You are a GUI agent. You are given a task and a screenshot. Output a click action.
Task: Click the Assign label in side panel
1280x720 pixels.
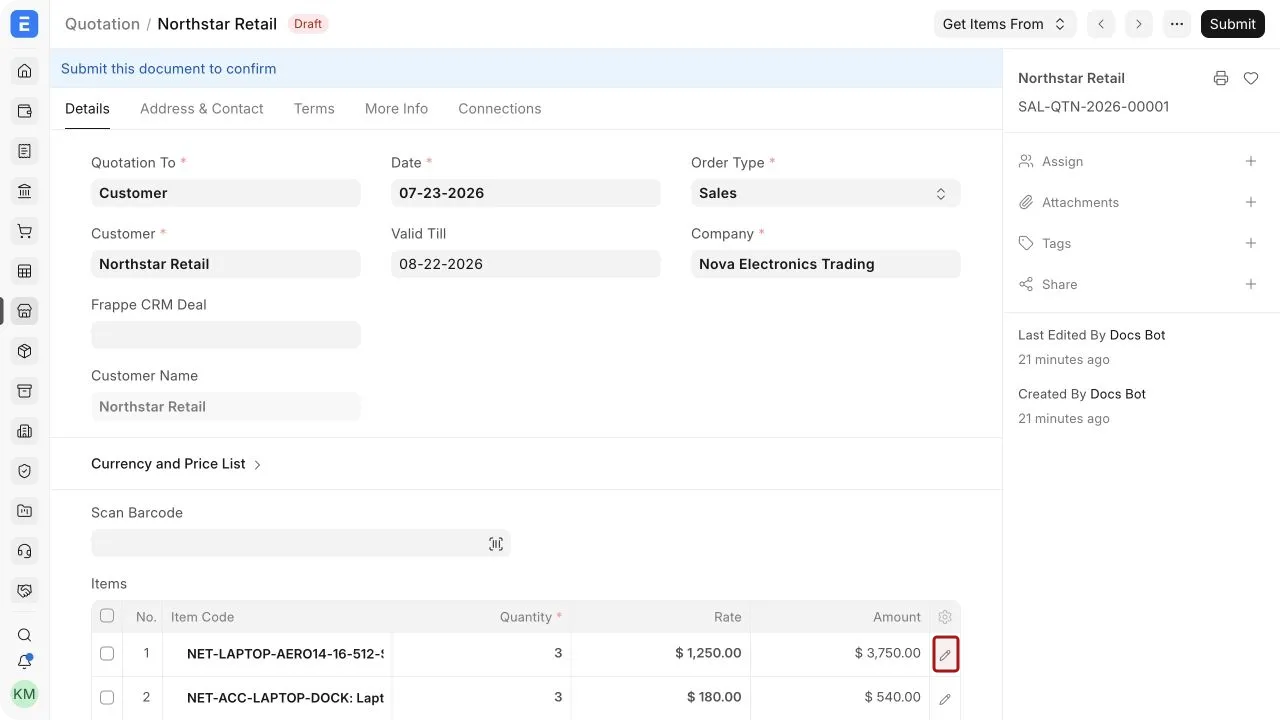(x=1062, y=161)
